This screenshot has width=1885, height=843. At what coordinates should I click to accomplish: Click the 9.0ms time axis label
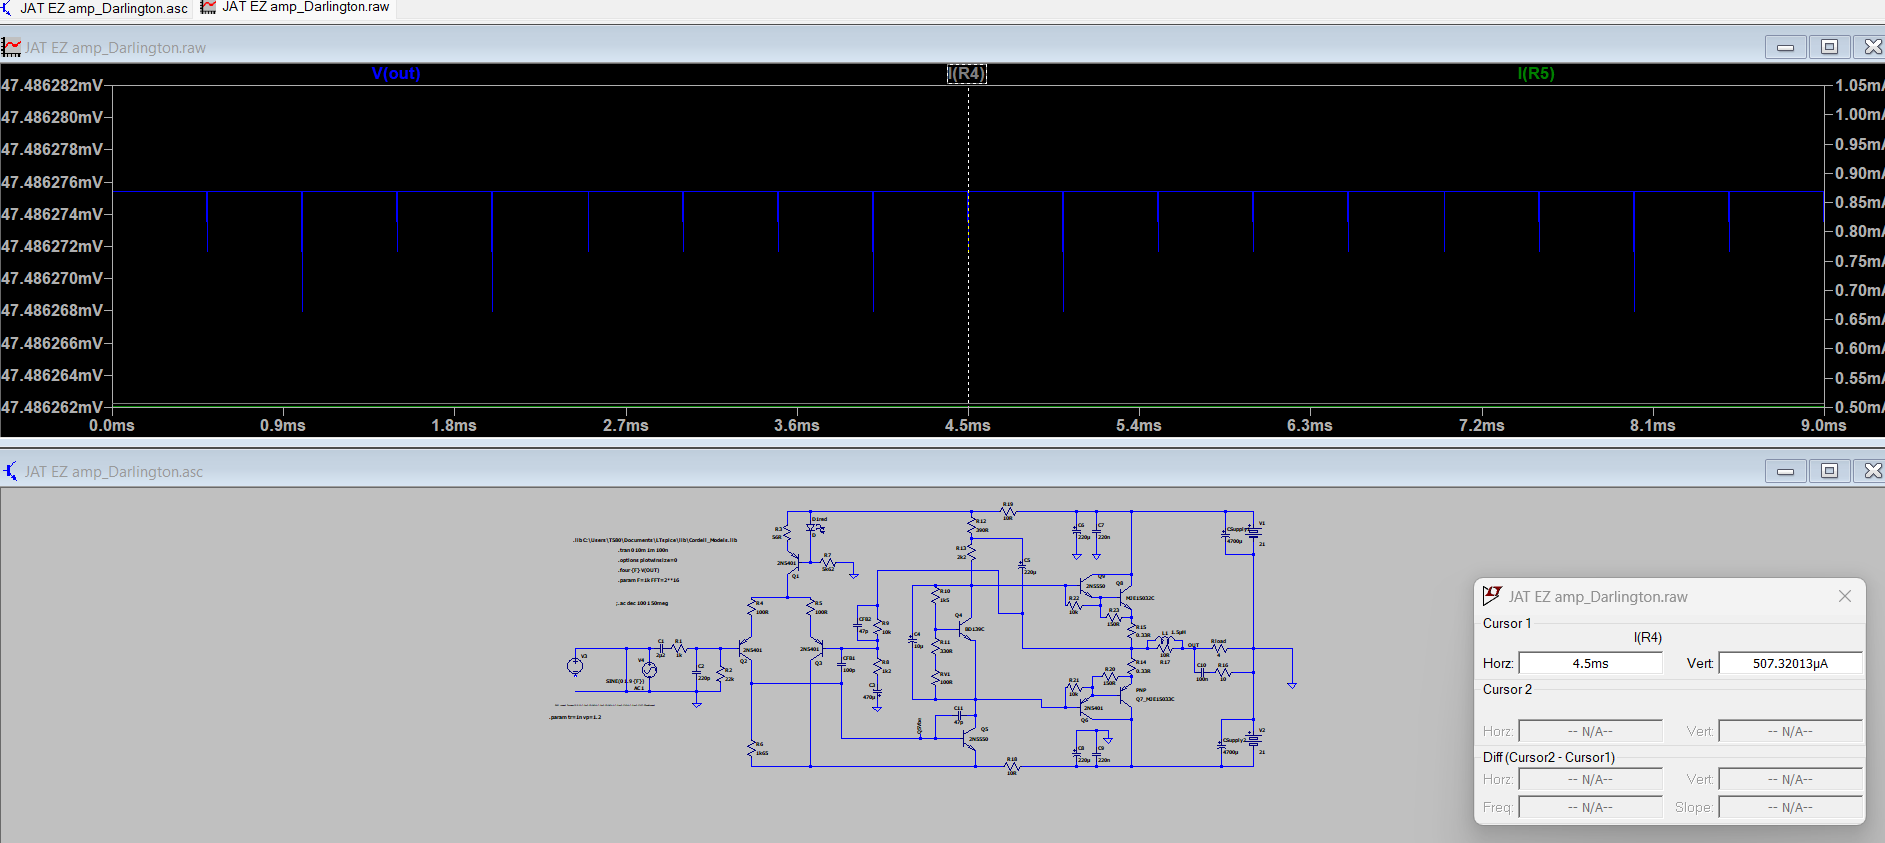point(1824,425)
